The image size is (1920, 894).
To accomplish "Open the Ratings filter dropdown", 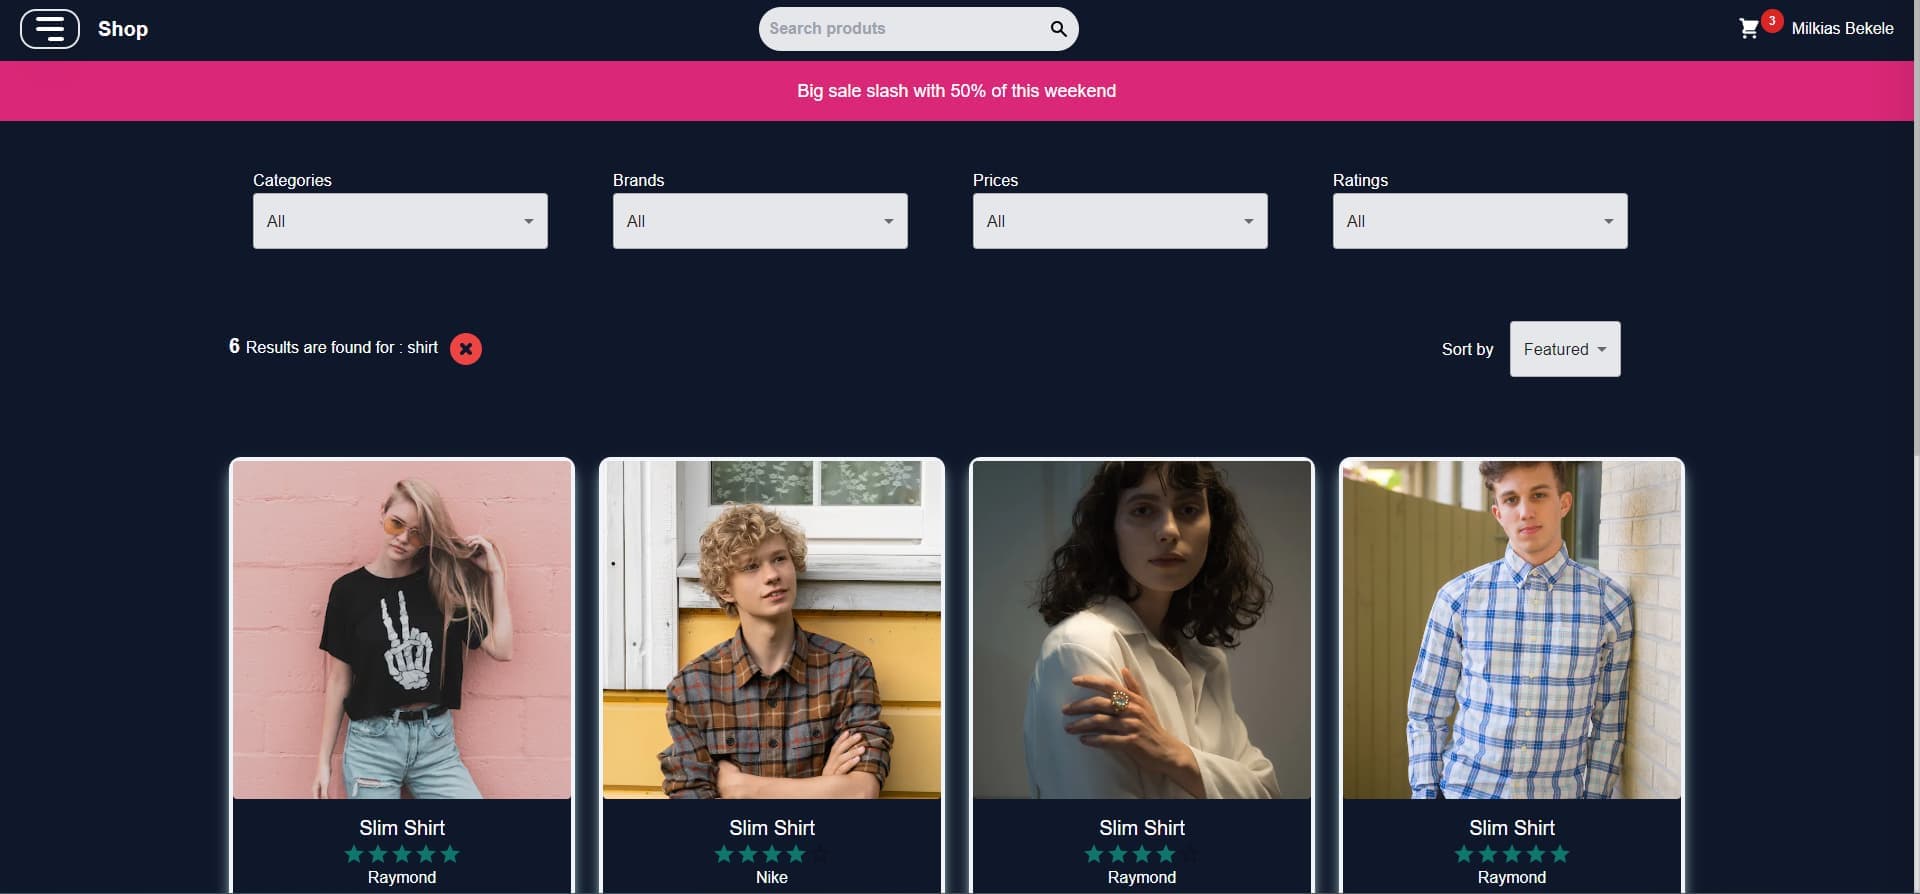I will [1480, 221].
